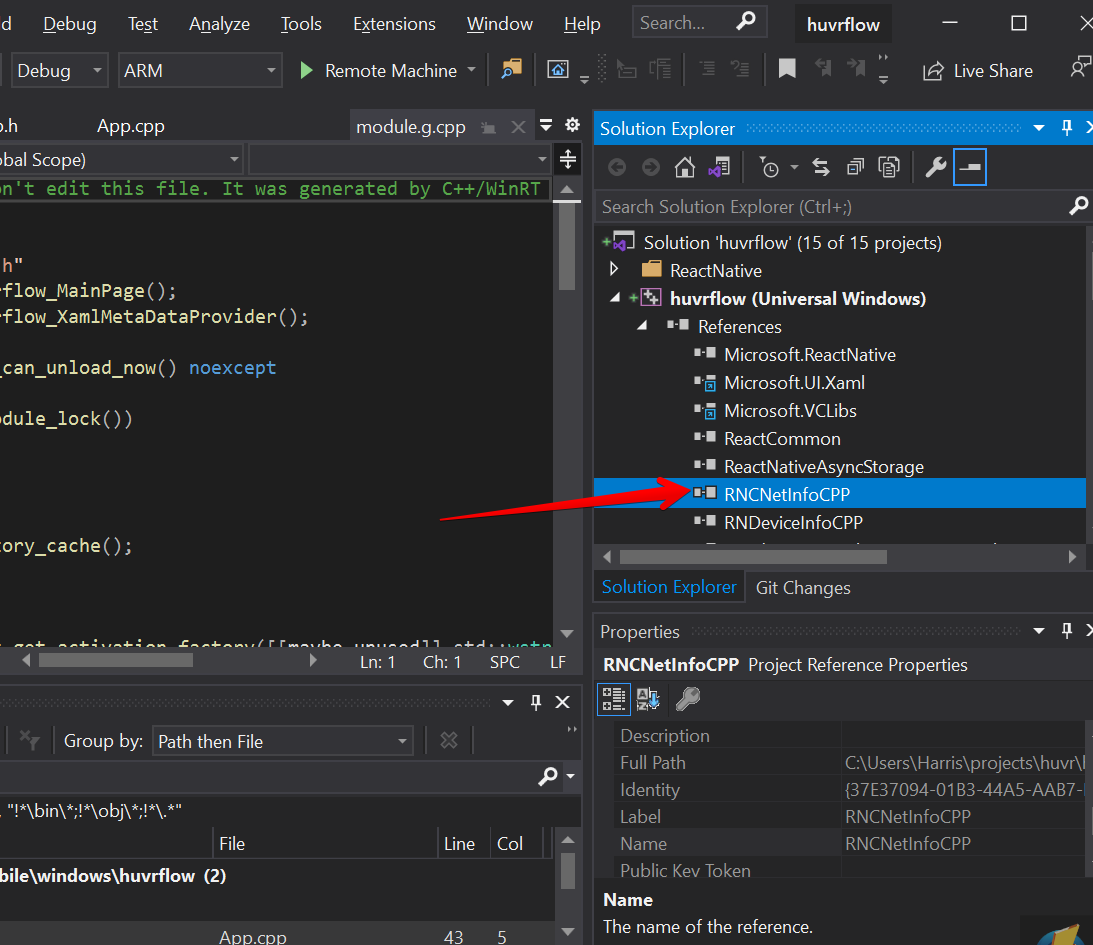Click the Collapse All icon in Solution Explorer
The image size is (1093, 945).
pos(855,167)
